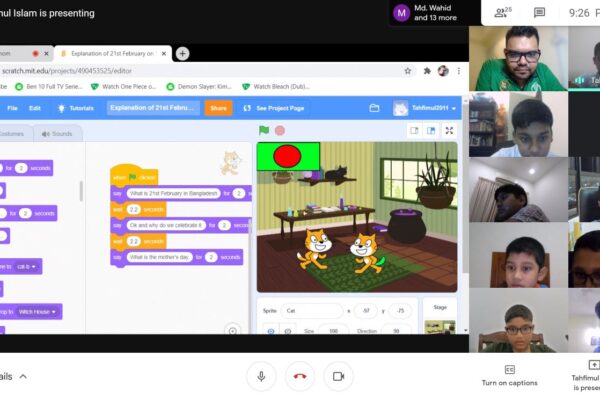Expand meeting details chevron
This screenshot has height=400, width=600.
(x=23, y=376)
